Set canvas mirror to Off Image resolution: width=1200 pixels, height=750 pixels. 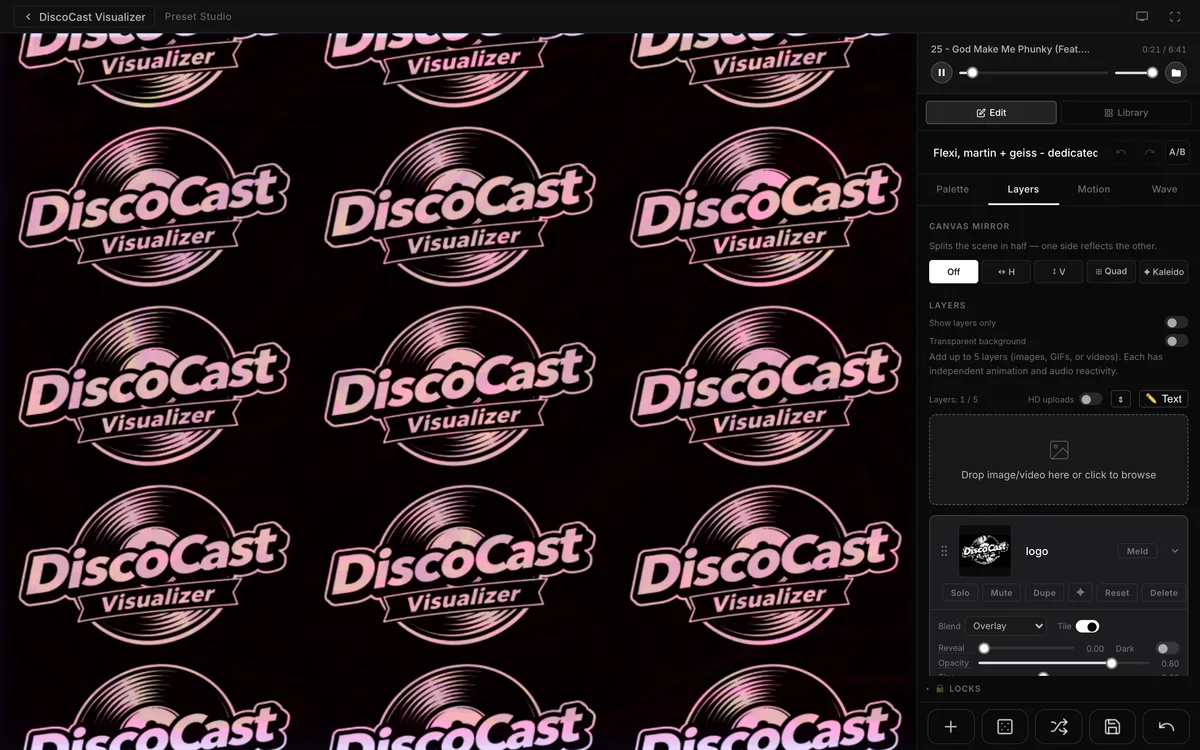[x=953, y=271]
